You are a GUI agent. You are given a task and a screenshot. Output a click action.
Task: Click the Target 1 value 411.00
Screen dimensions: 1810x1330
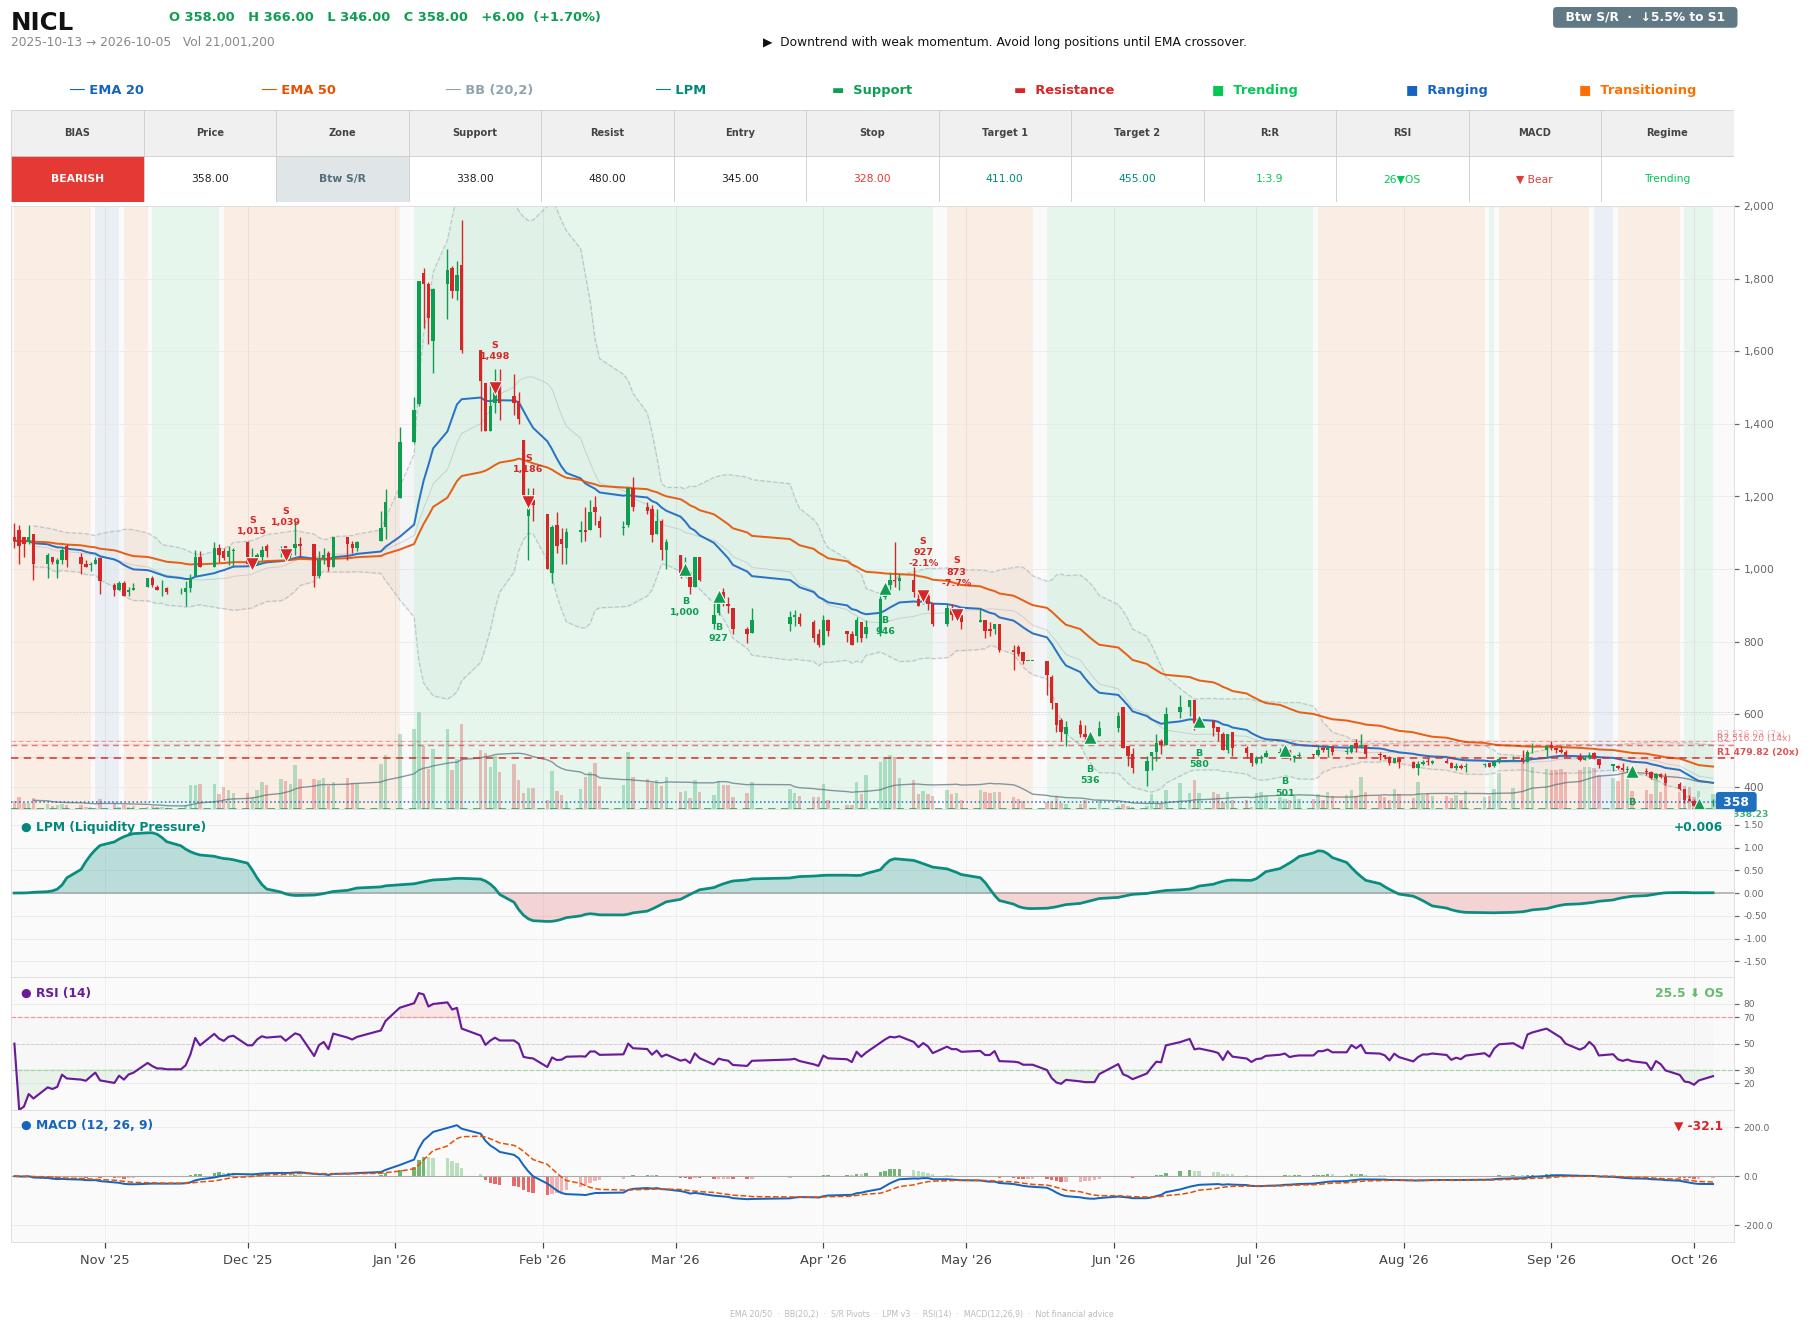coord(1004,179)
